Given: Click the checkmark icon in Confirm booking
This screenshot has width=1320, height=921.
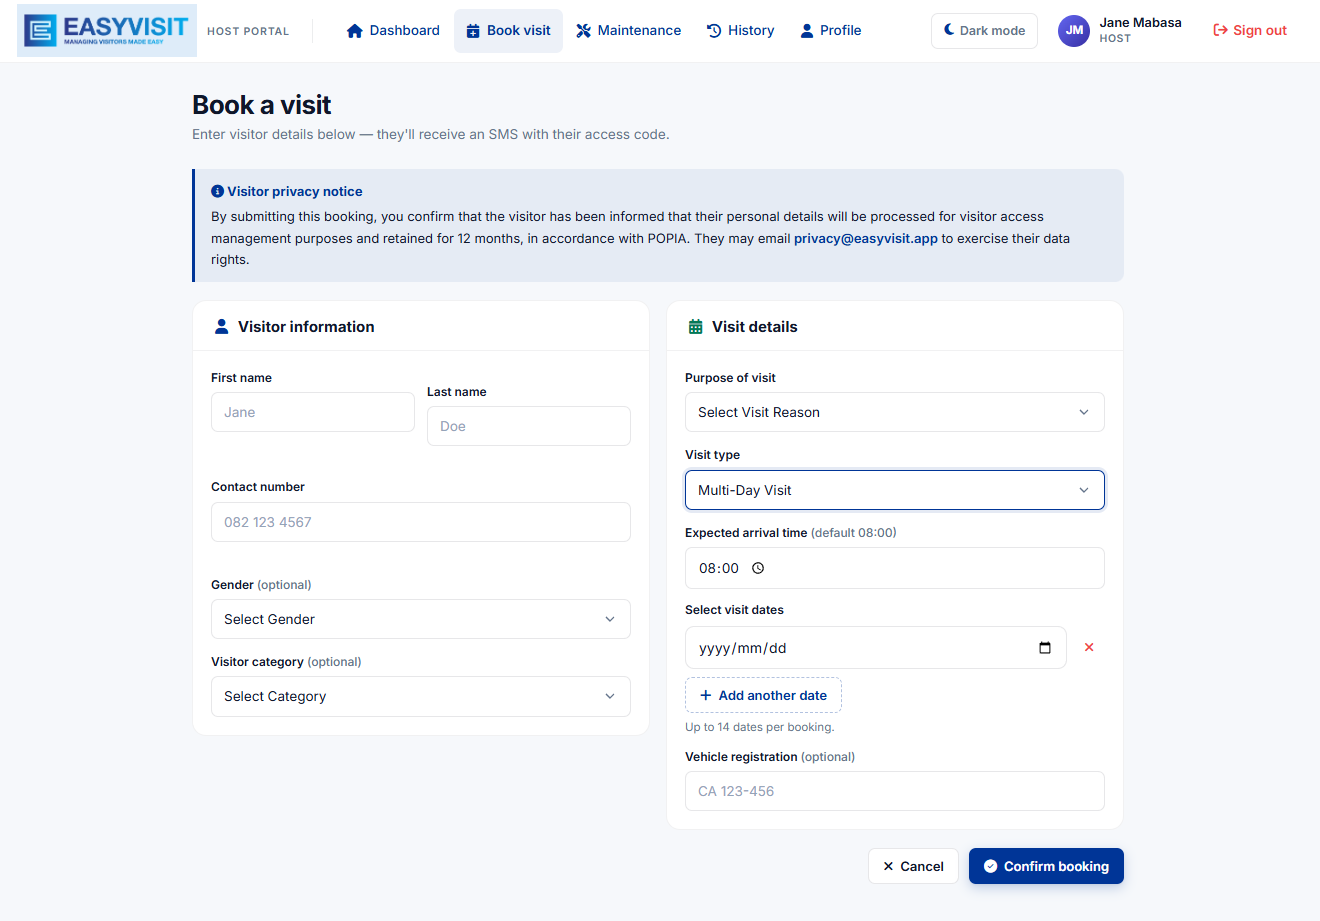Looking at the screenshot, I should (x=990, y=866).
